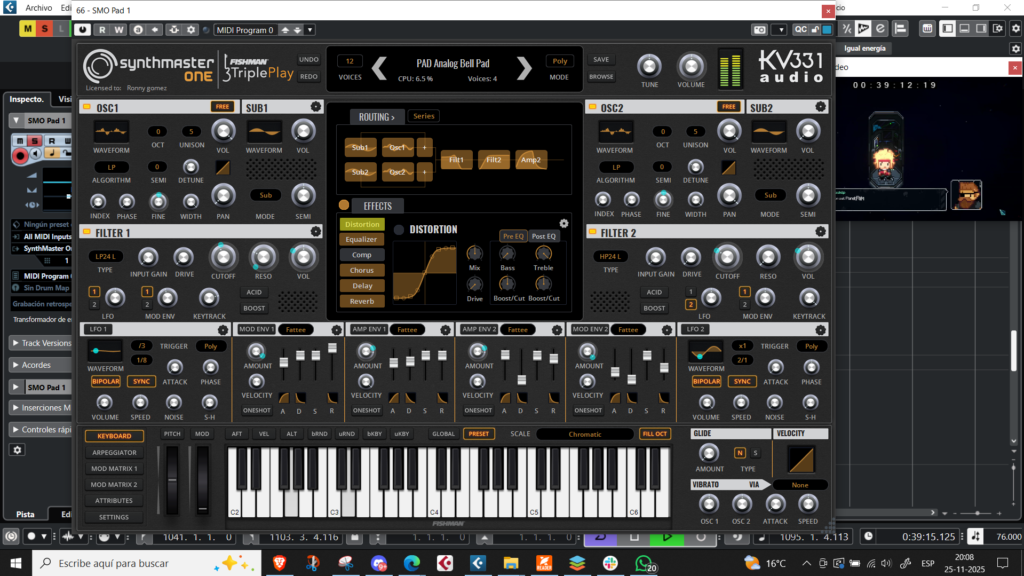
Task: Toggle Filter 1 enable indicator
Action: click(87, 232)
